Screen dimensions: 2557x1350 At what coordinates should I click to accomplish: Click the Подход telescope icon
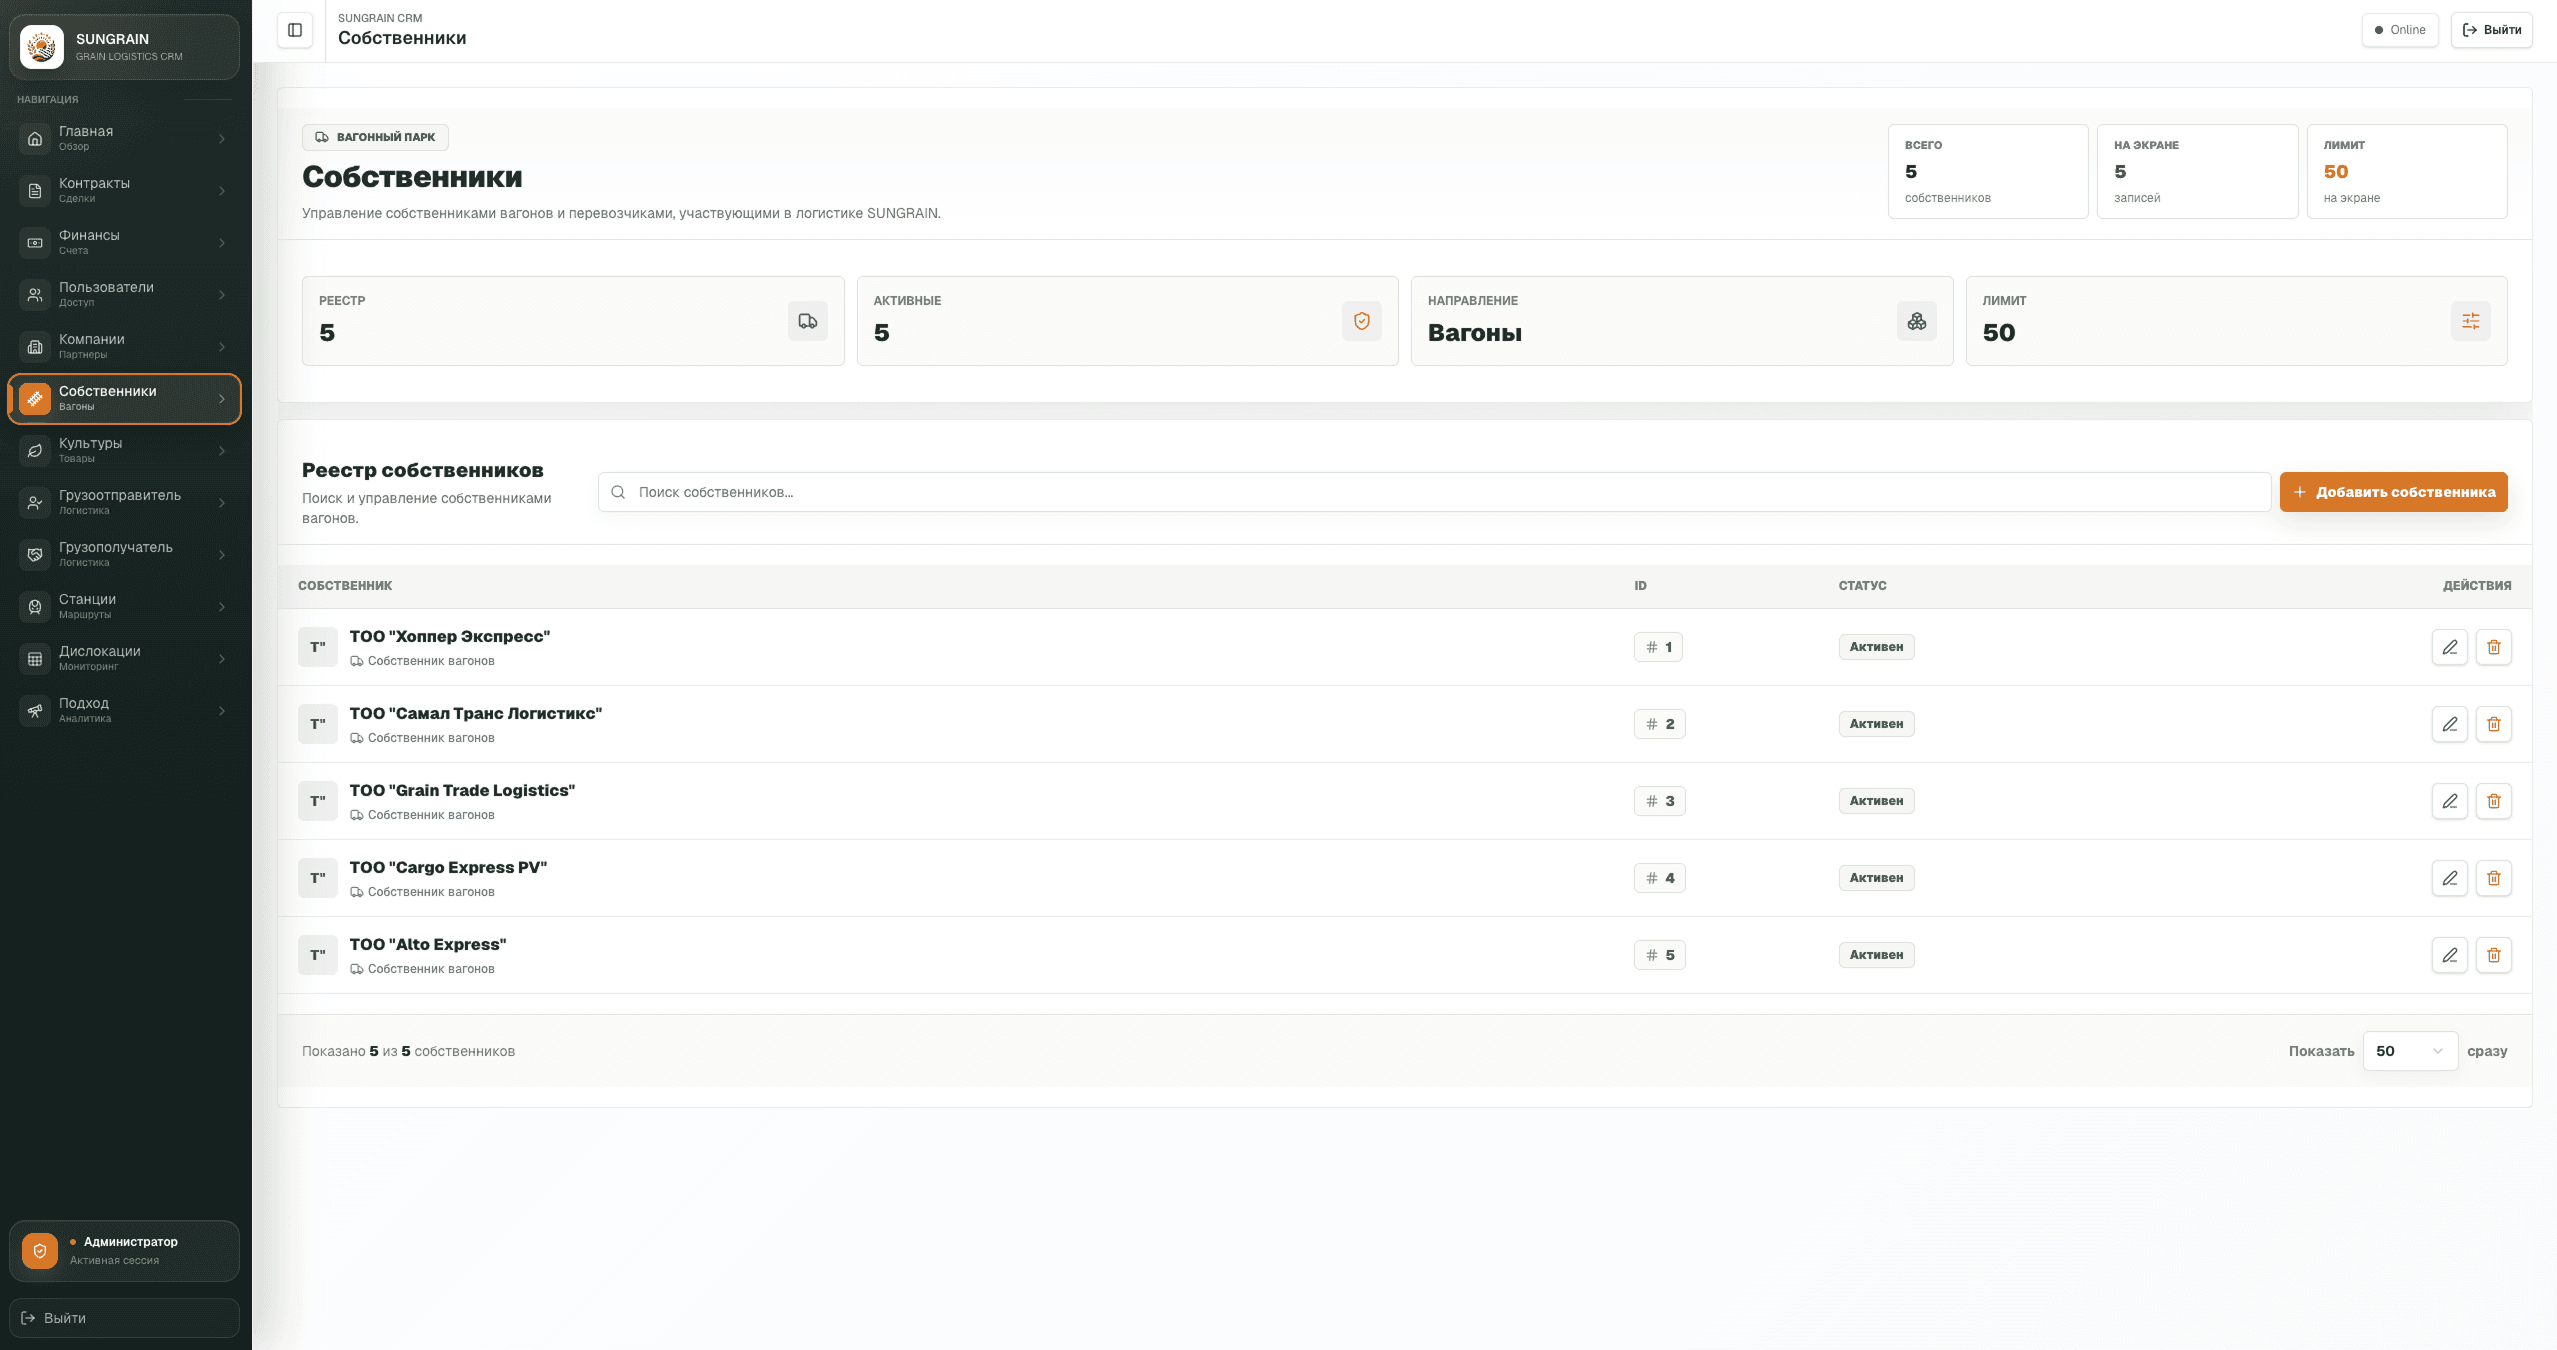pos(35,711)
